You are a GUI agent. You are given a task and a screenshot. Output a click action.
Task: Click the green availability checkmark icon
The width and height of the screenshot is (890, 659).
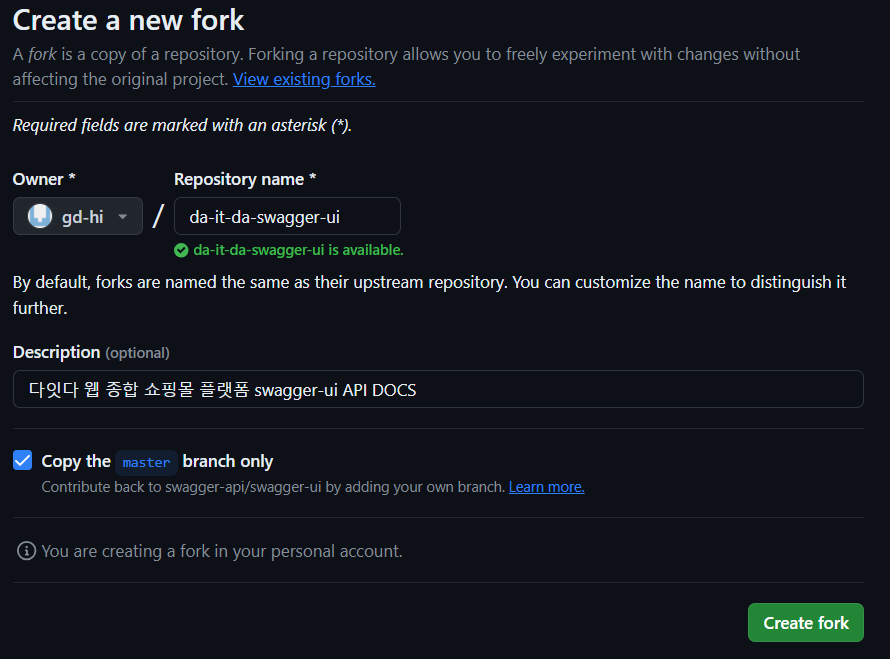181,250
